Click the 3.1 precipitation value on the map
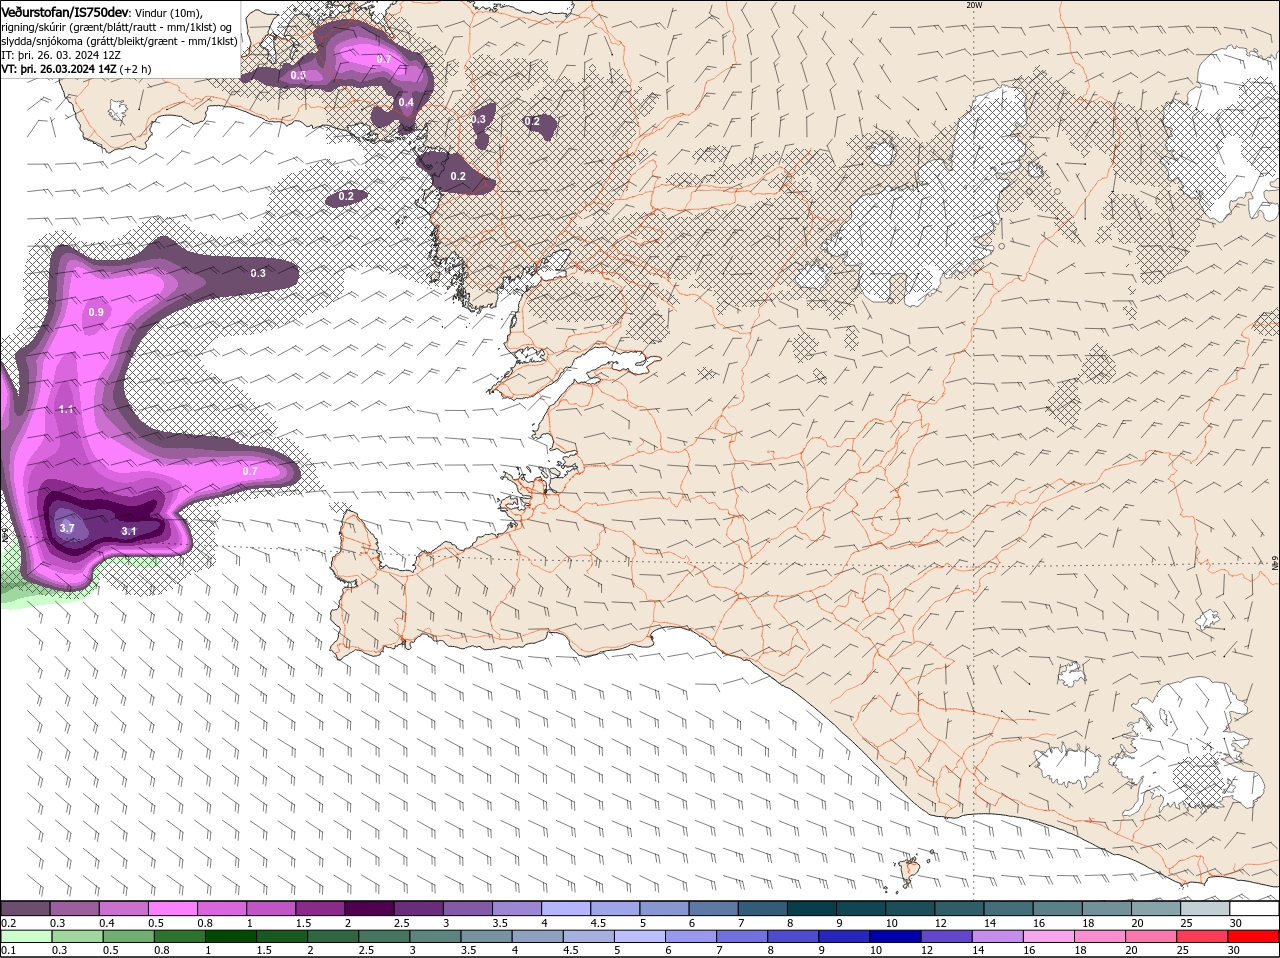Screen dimensions: 1280x958 (128, 531)
